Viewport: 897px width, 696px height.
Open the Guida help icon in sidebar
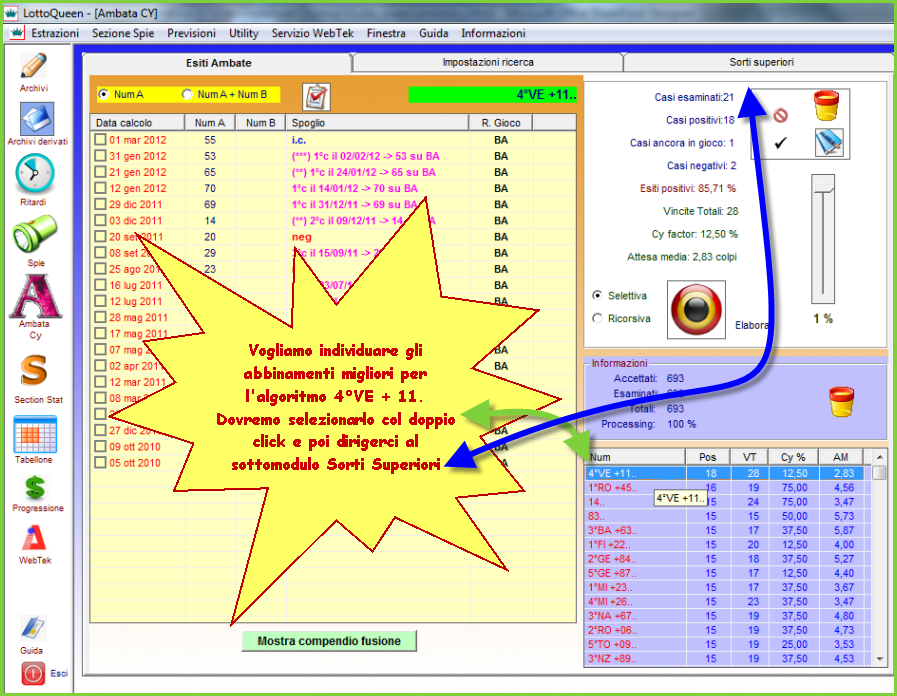(33, 628)
